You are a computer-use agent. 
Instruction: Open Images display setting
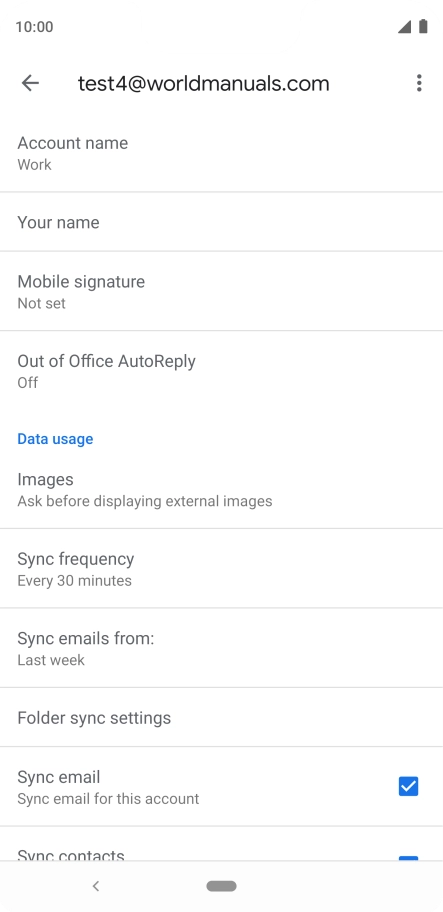pos(222,489)
